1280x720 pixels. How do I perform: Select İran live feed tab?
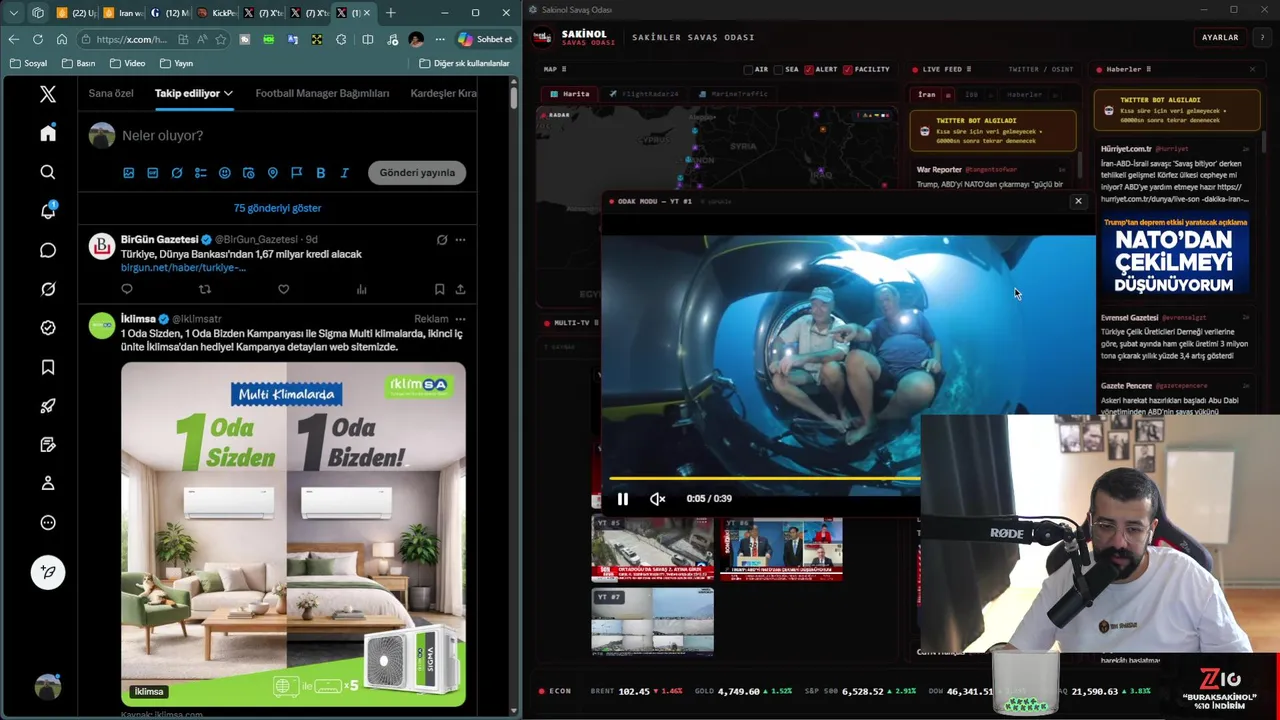click(x=927, y=95)
